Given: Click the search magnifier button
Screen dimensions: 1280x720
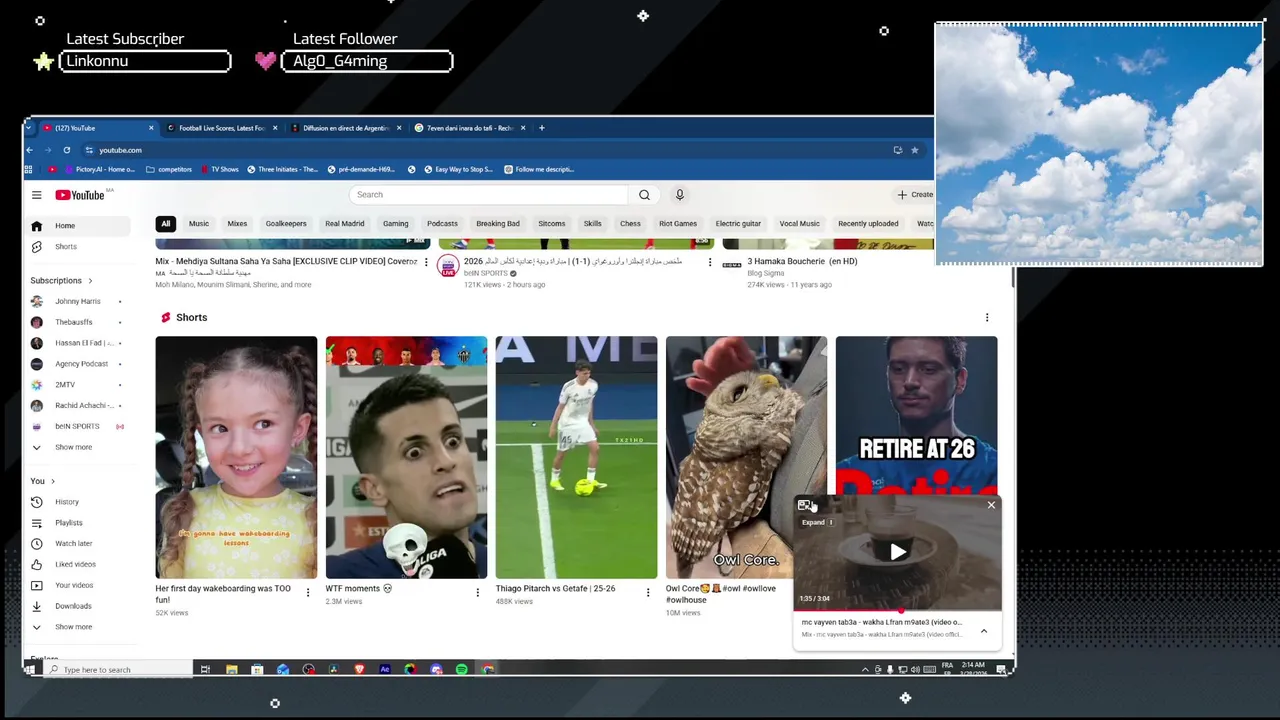Looking at the screenshot, I should 644,195.
